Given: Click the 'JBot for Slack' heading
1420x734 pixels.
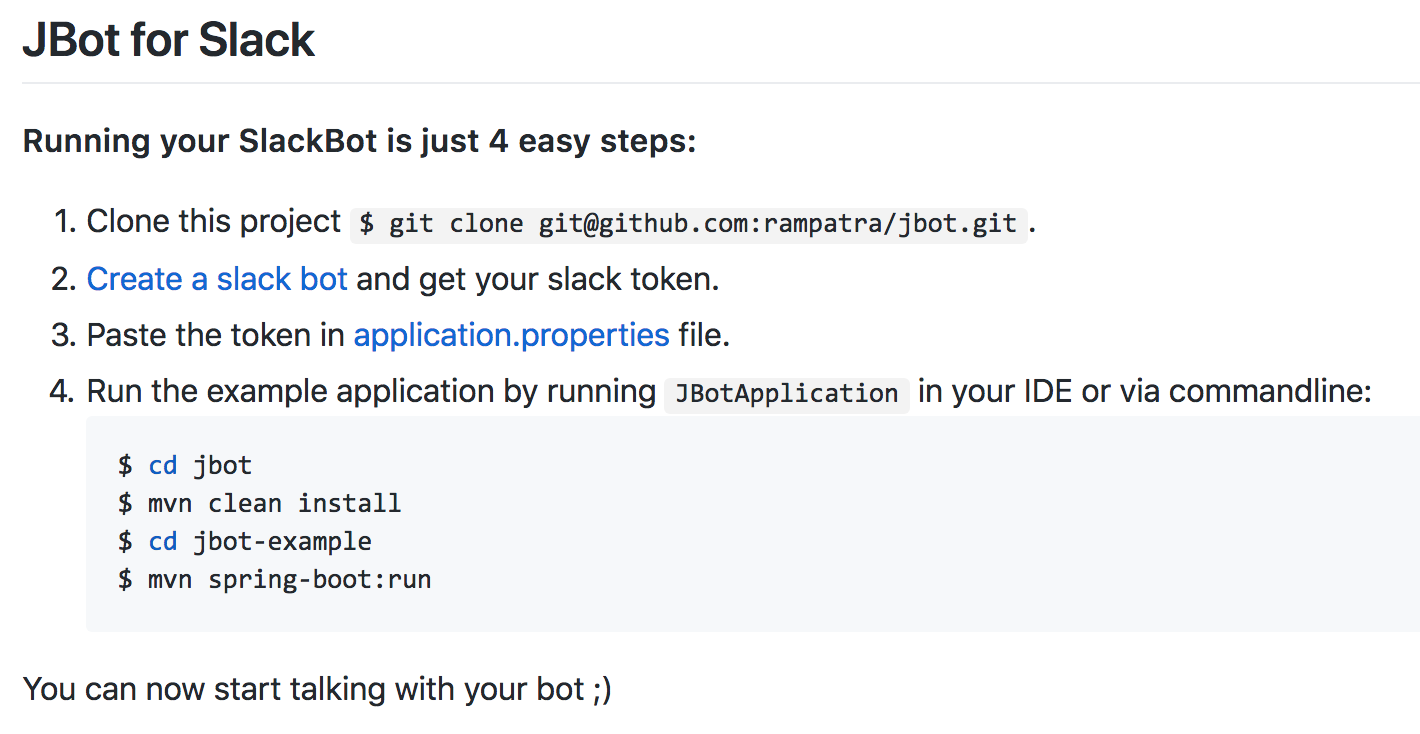Looking at the screenshot, I should (x=168, y=40).
